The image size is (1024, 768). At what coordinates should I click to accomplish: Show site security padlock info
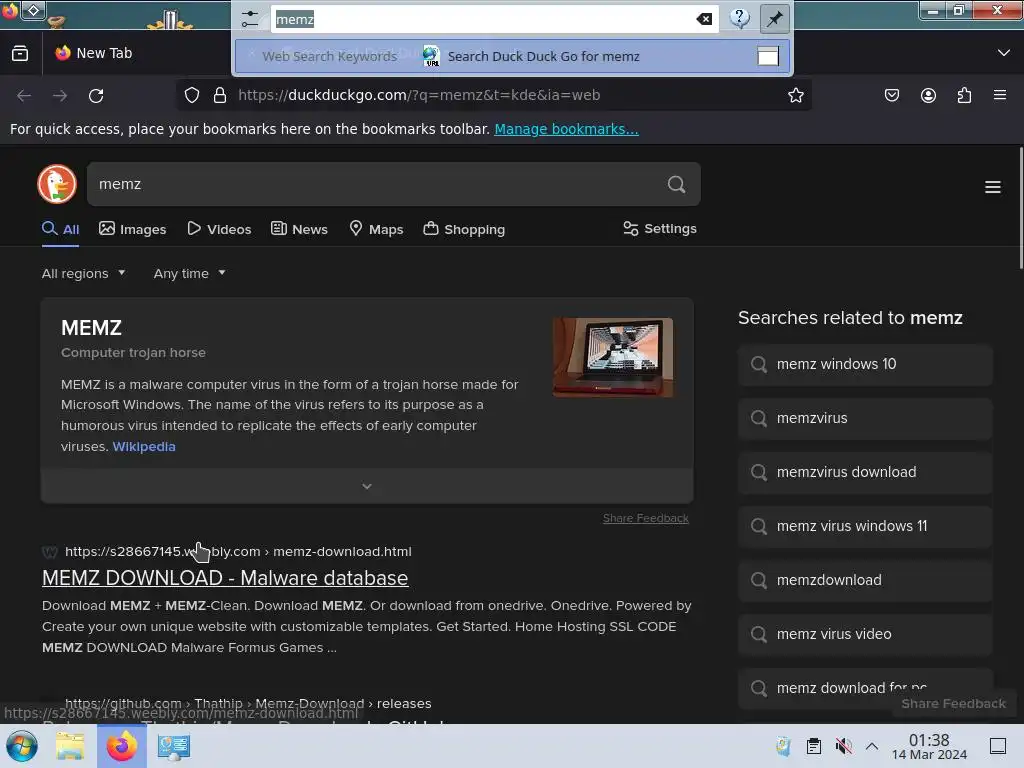click(x=220, y=95)
